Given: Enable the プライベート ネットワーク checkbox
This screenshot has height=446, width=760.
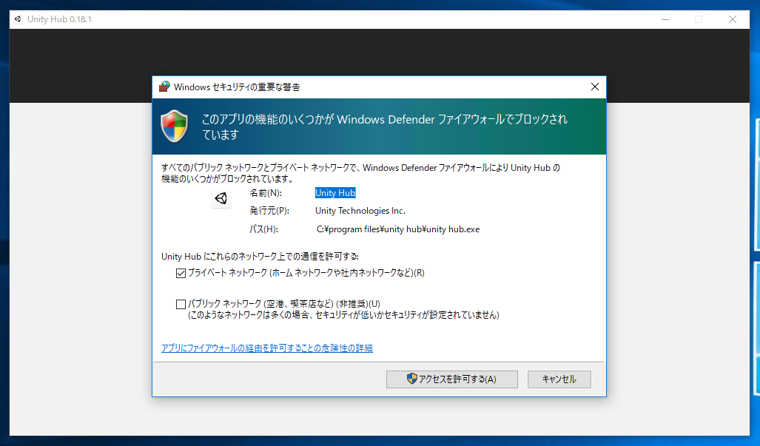Looking at the screenshot, I should [x=181, y=273].
